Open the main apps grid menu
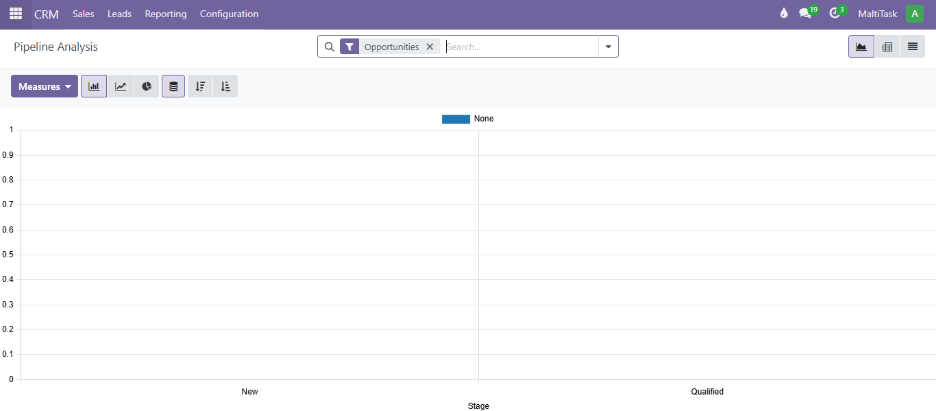This screenshot has height=411, width=936. pos(16,14)
